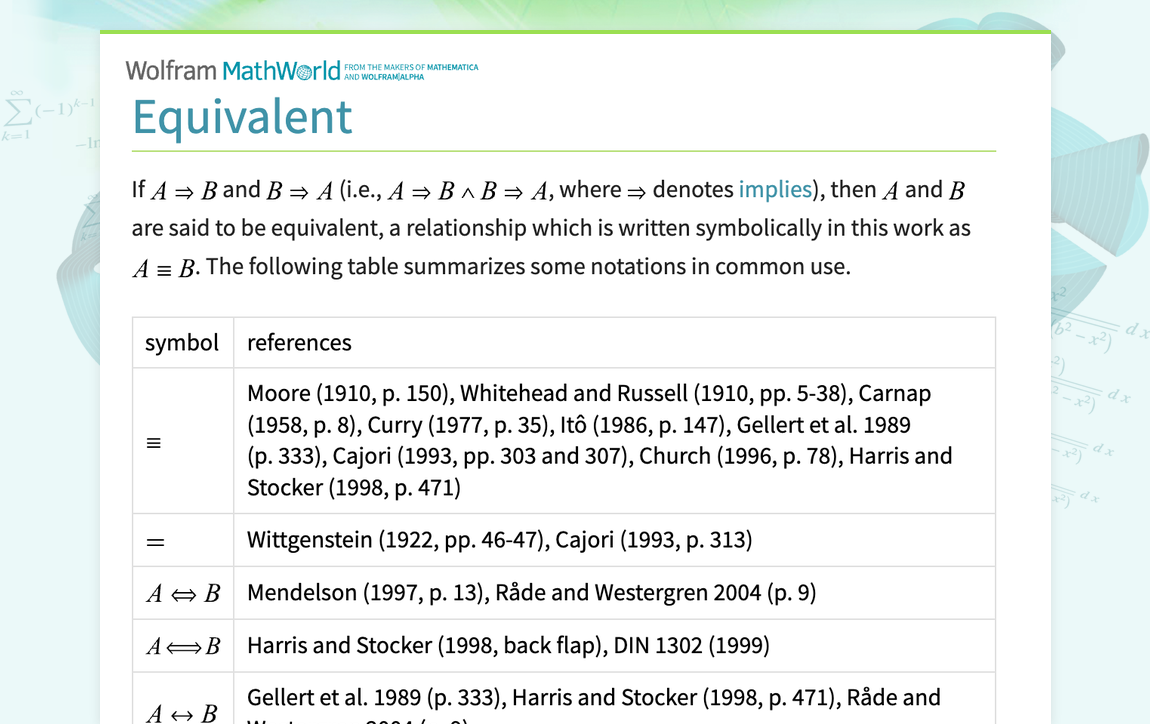Image resolution: width=1150 pixels, height=724 pixels.
Task: Select the equivalence symbol in the first table row
Action: tap(154, 441)
